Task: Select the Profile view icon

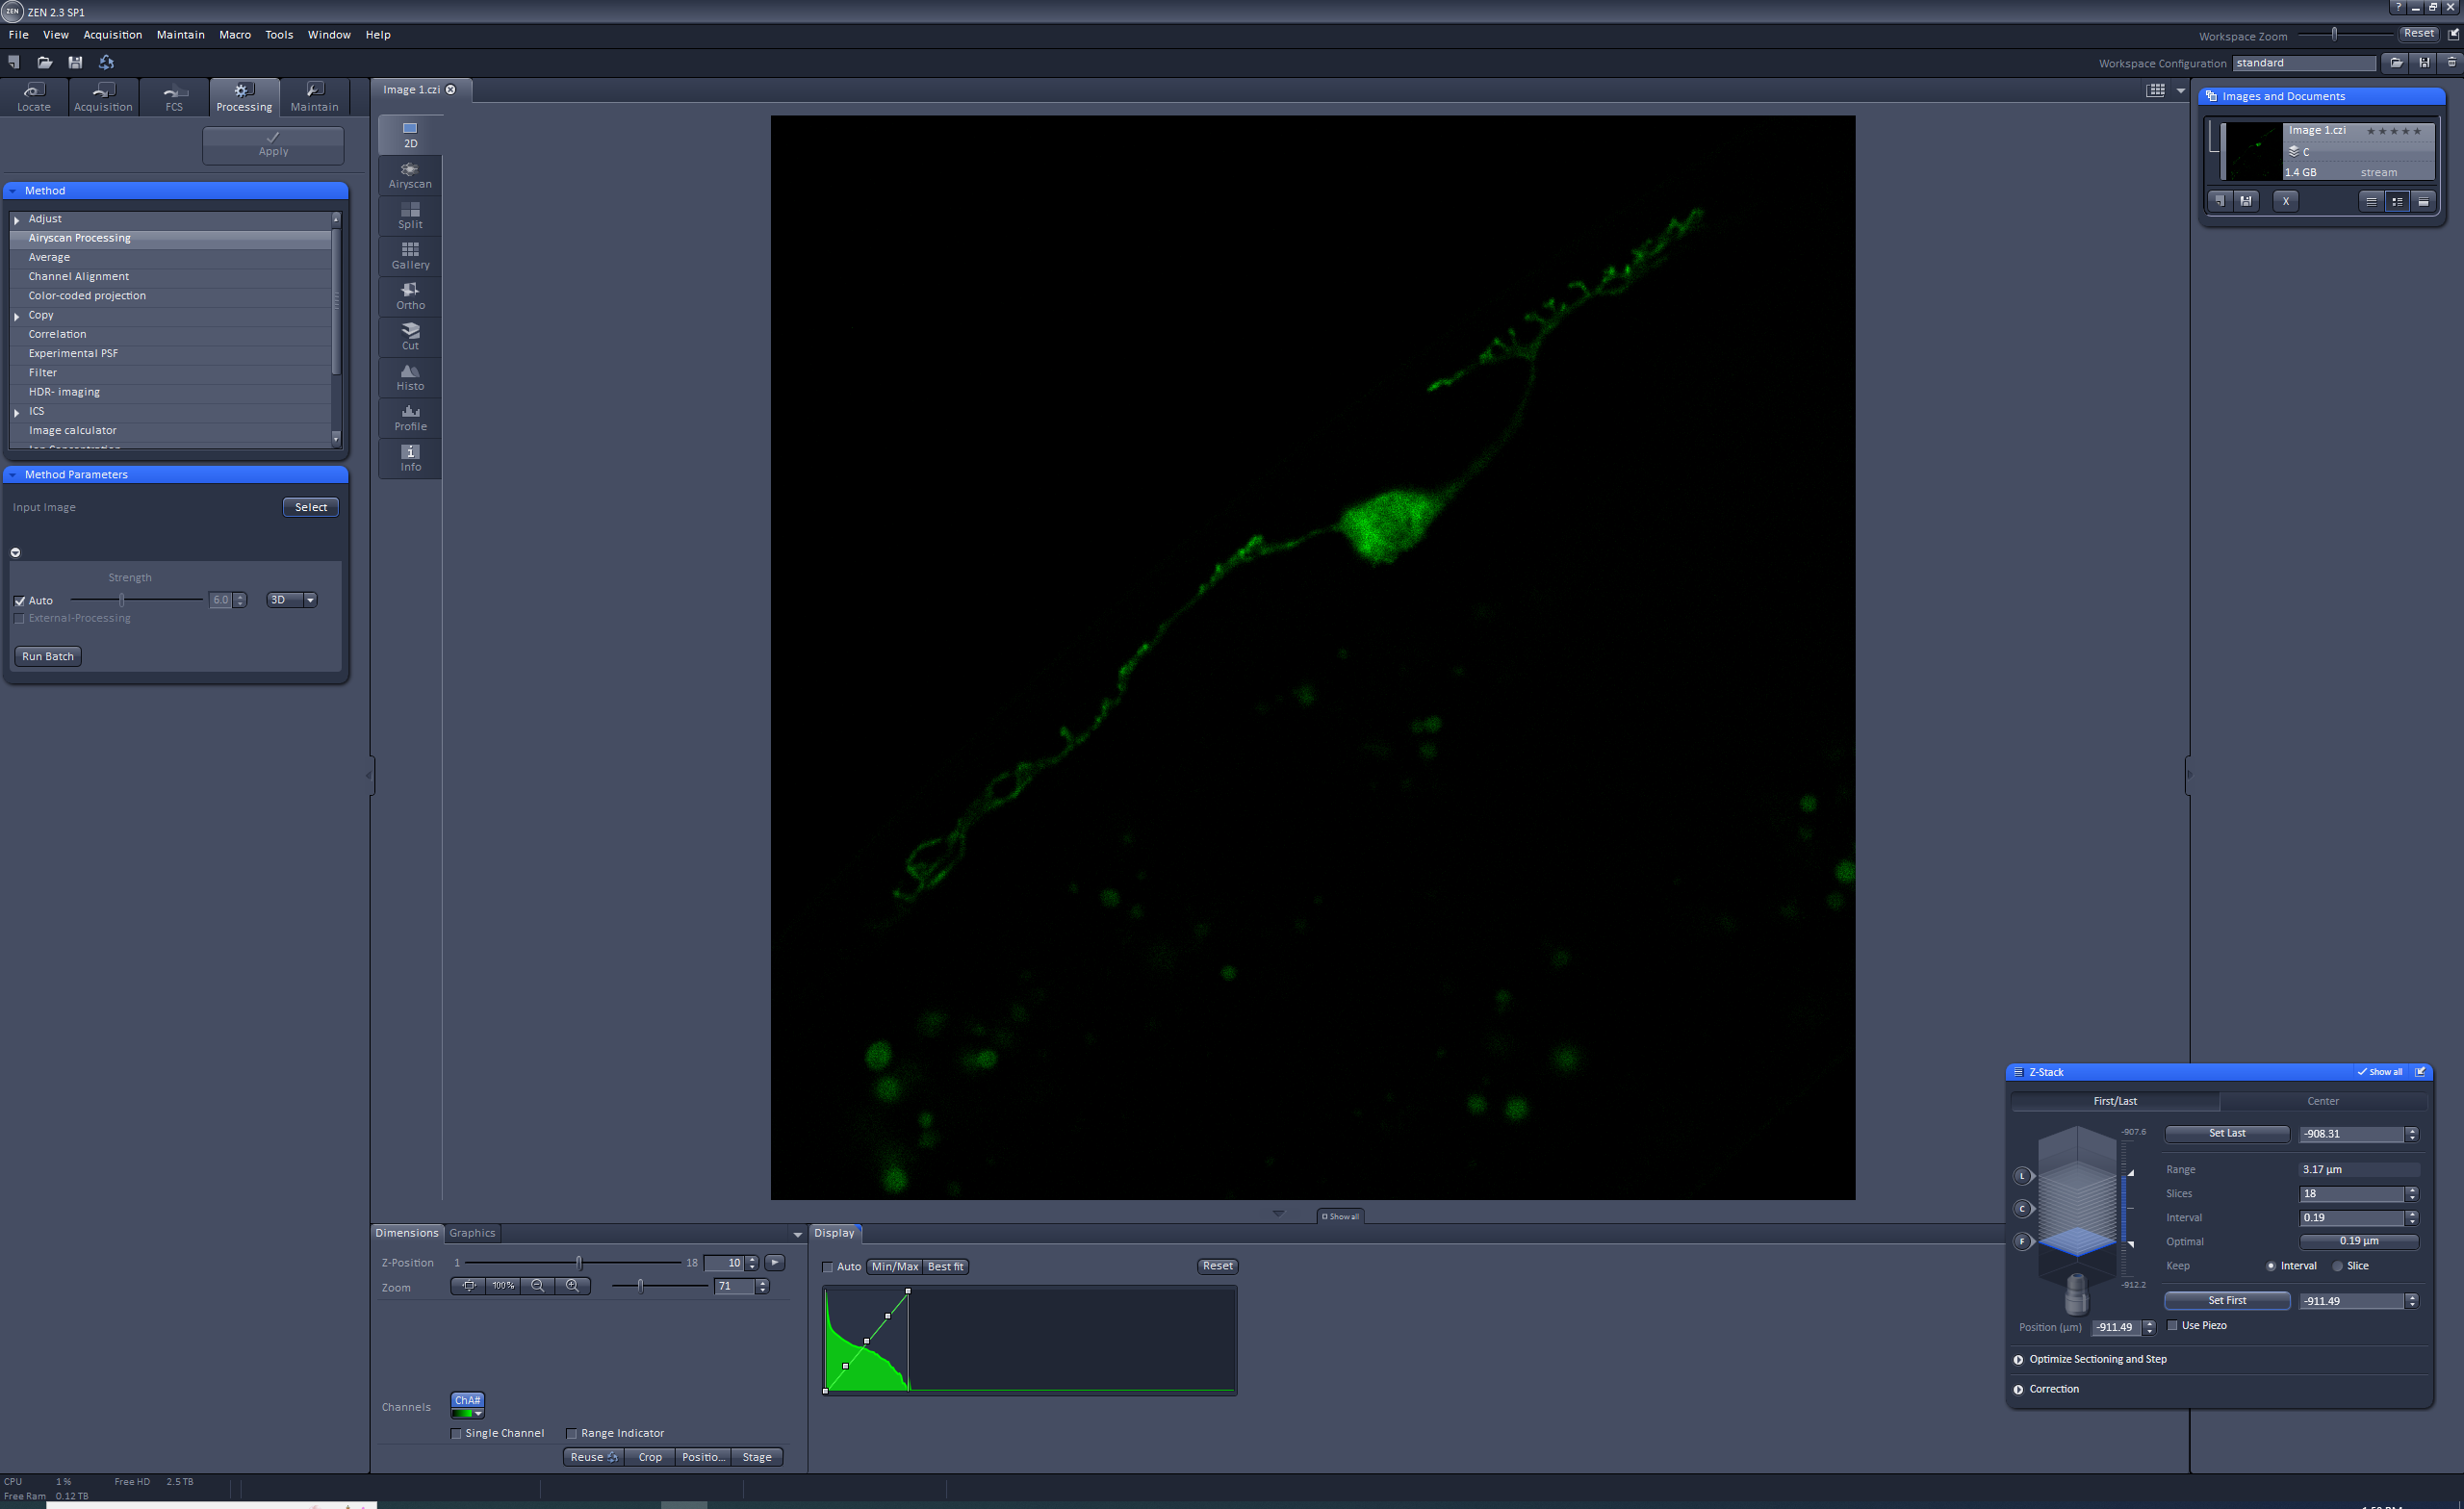Action: point(410,416)
